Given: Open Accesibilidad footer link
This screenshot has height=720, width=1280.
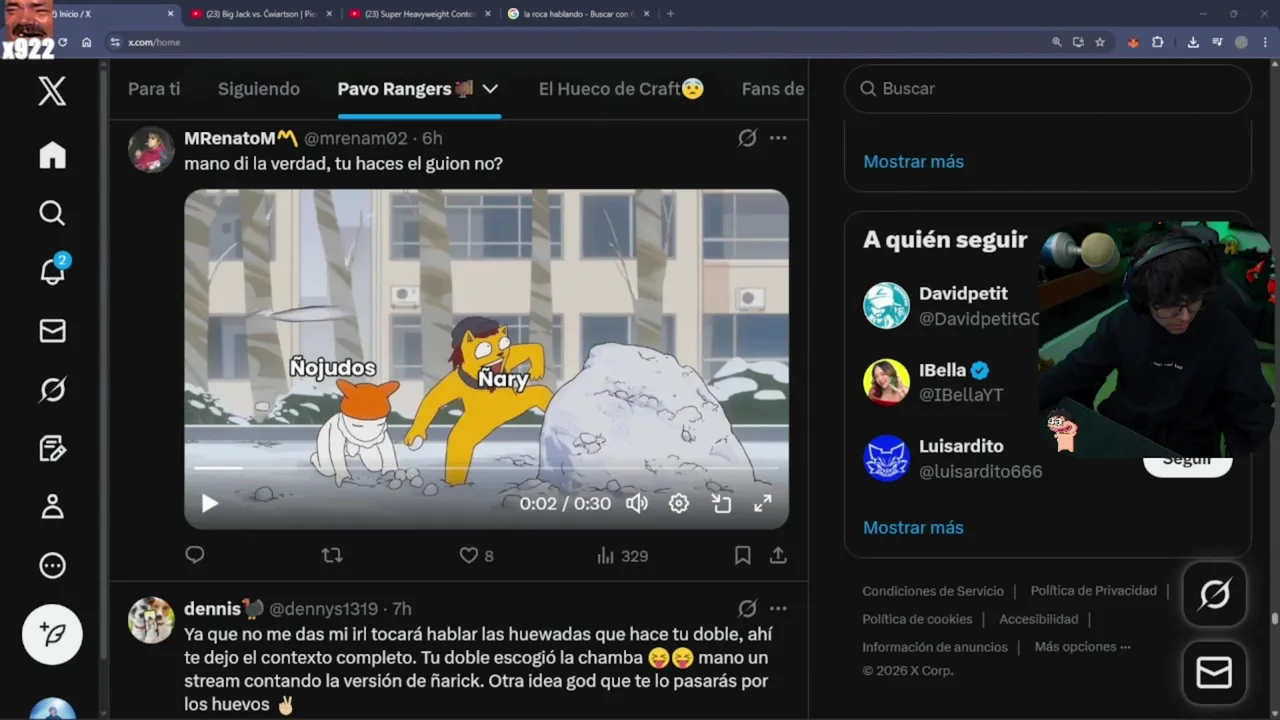Looking at the screenshot, I should pos(1038,619).
